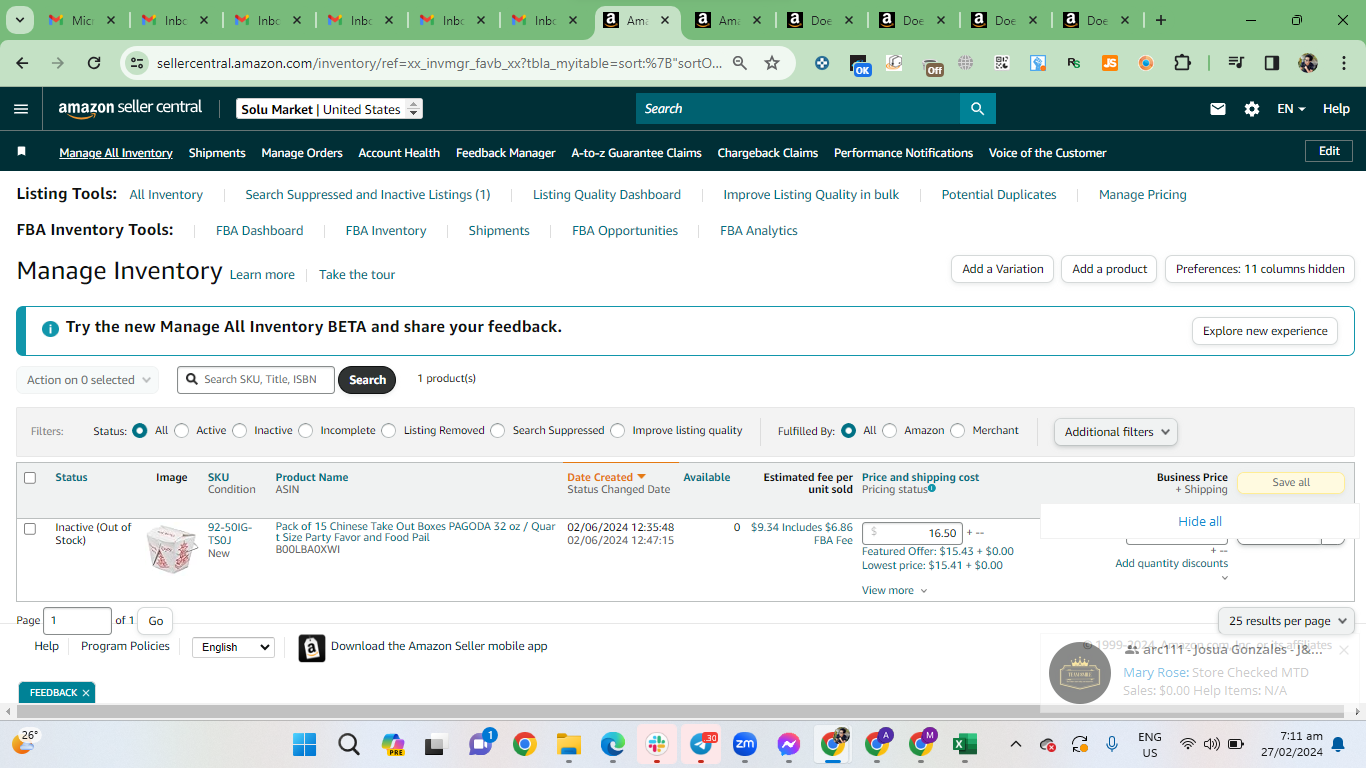Open the EN language dropdown
The width and height of the screenshot is (1366, 768).
1291,109
